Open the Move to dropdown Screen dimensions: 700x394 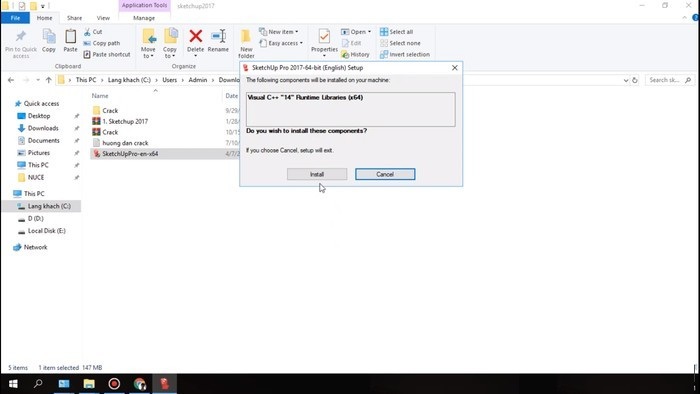[x=148, y=53]
